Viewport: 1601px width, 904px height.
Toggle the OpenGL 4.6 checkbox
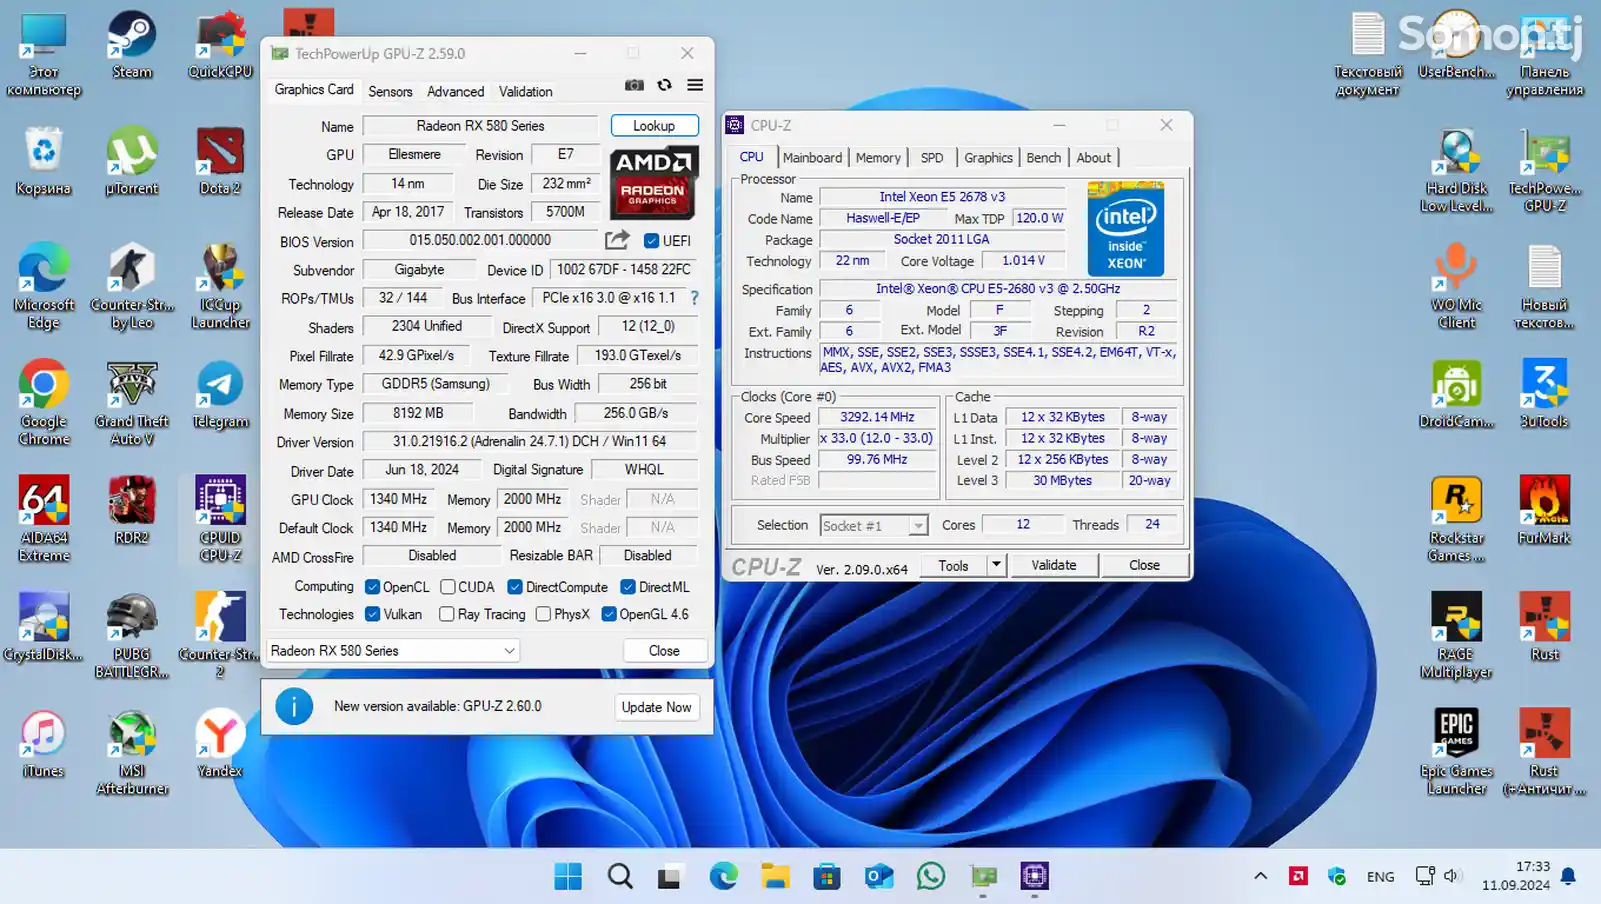608,614
